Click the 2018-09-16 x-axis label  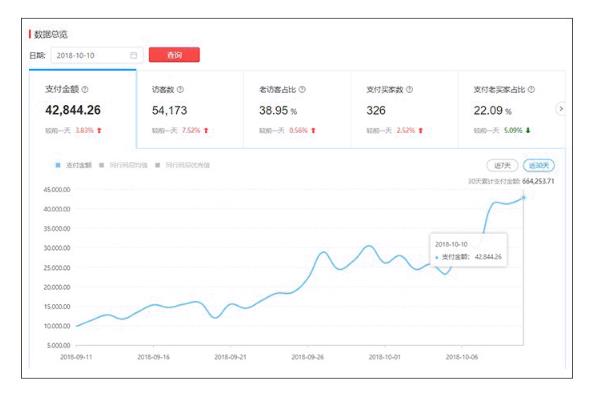click(x=154, y=357)
